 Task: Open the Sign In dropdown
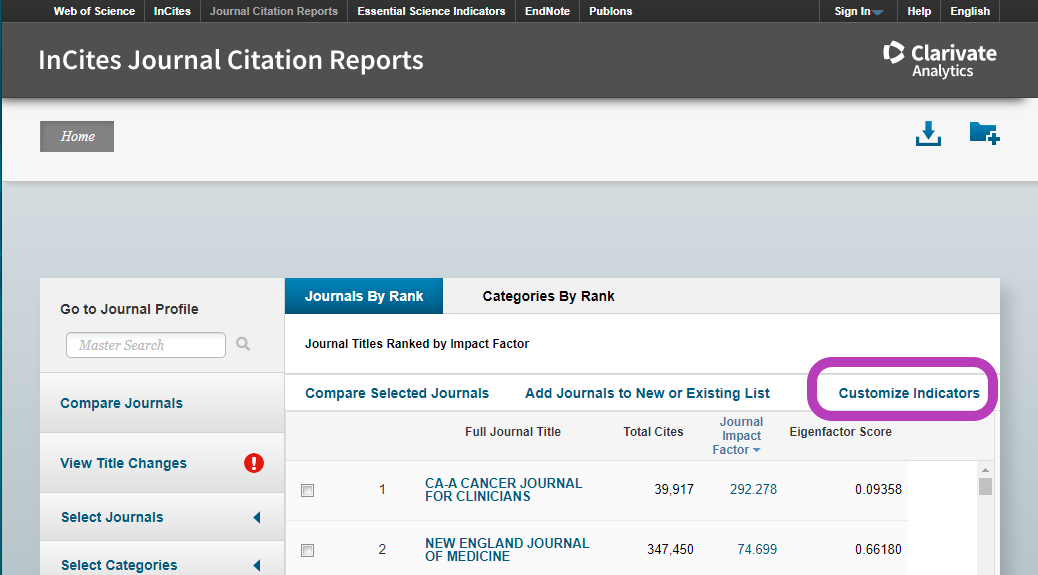pos(858,11)
